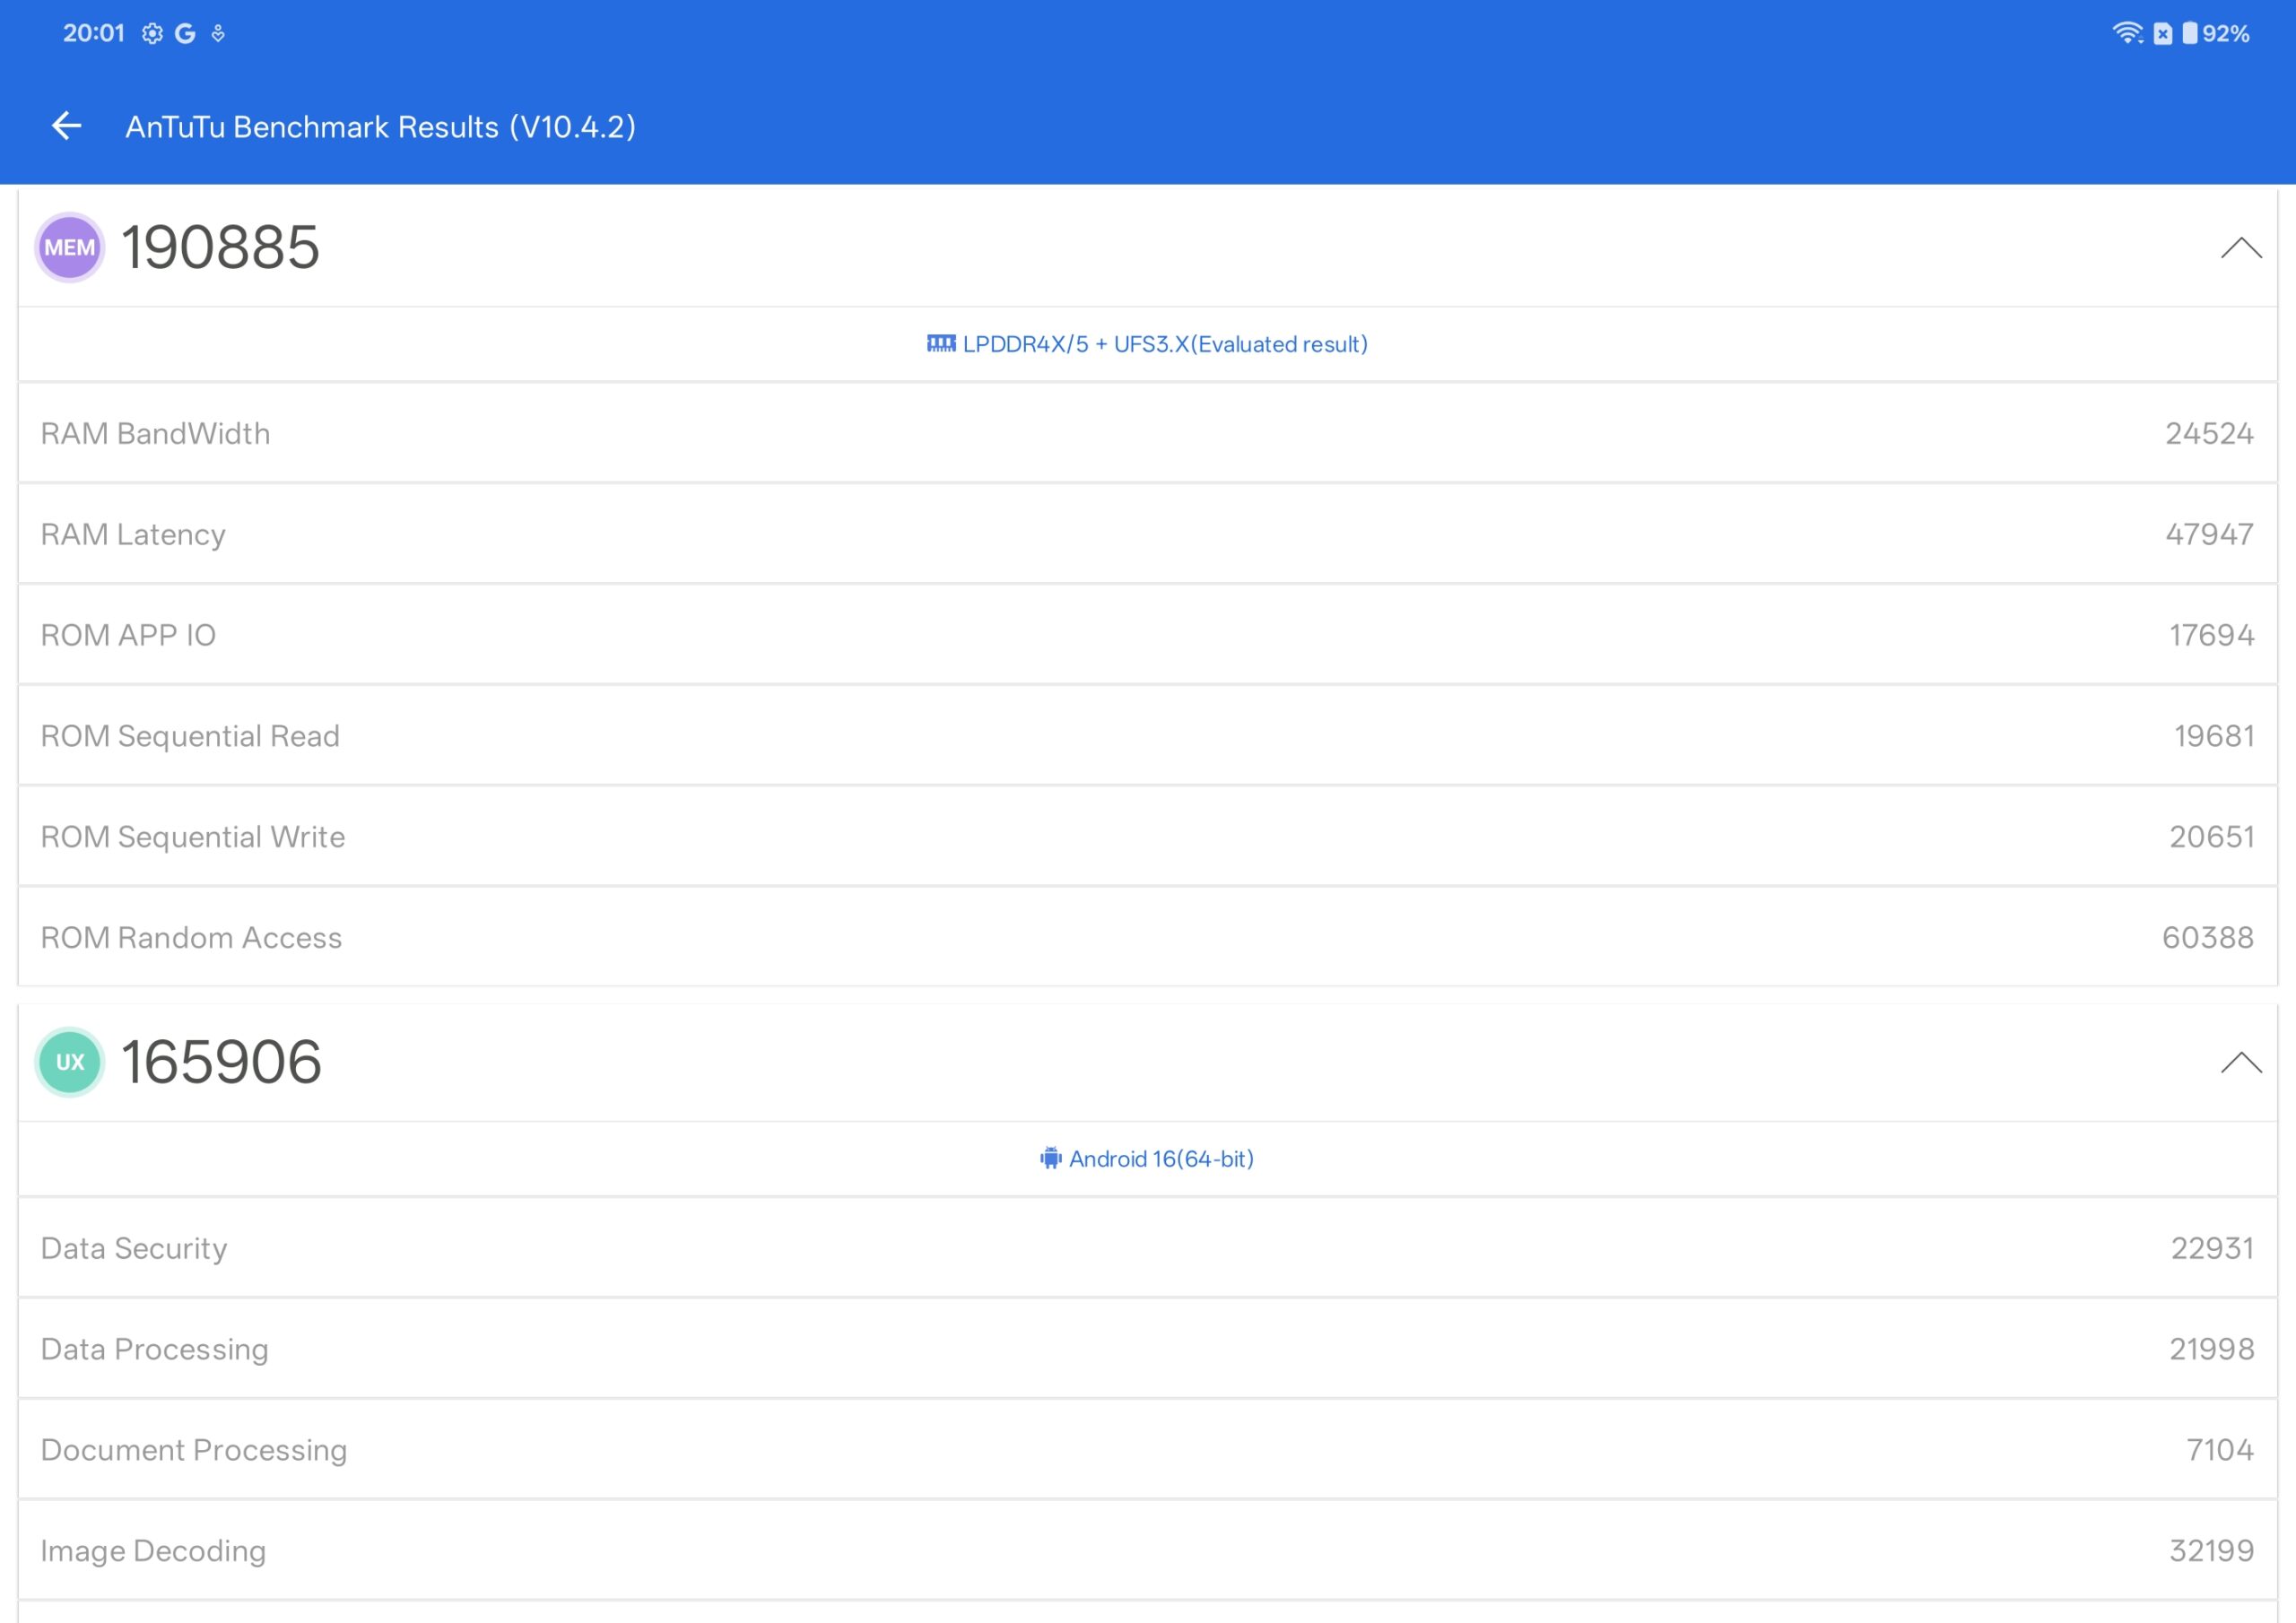Select the Image Decoding row

[x=1147, y=1550]
